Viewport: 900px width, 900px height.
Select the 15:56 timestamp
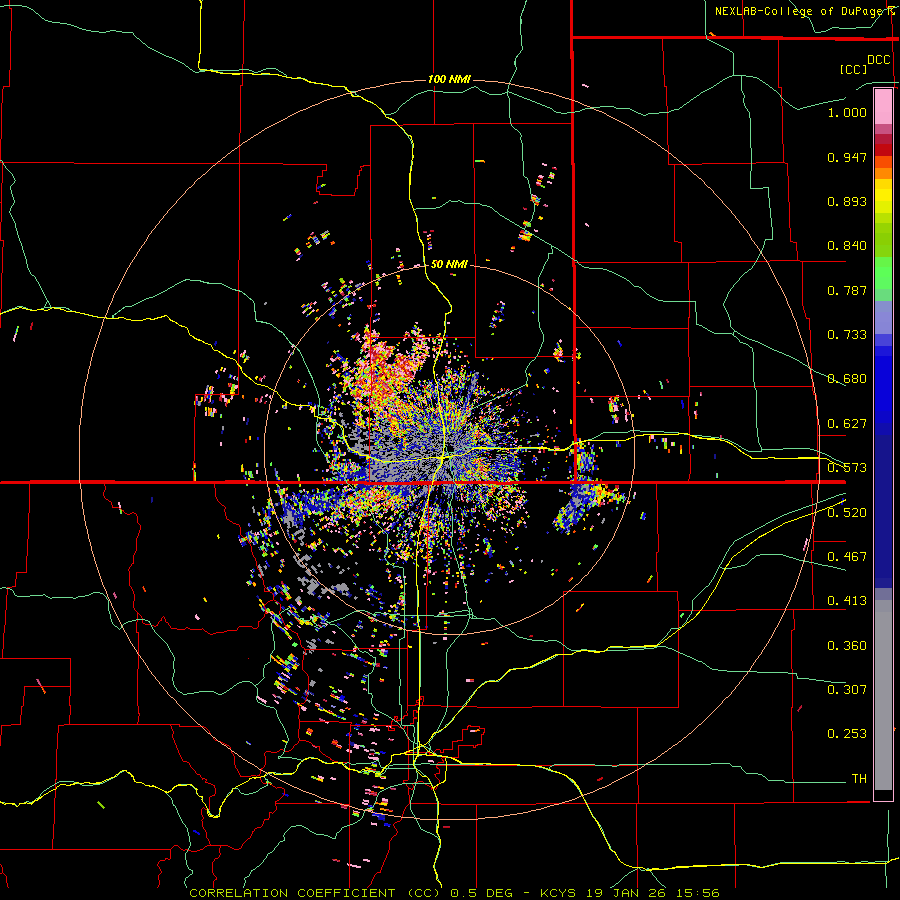696,893
